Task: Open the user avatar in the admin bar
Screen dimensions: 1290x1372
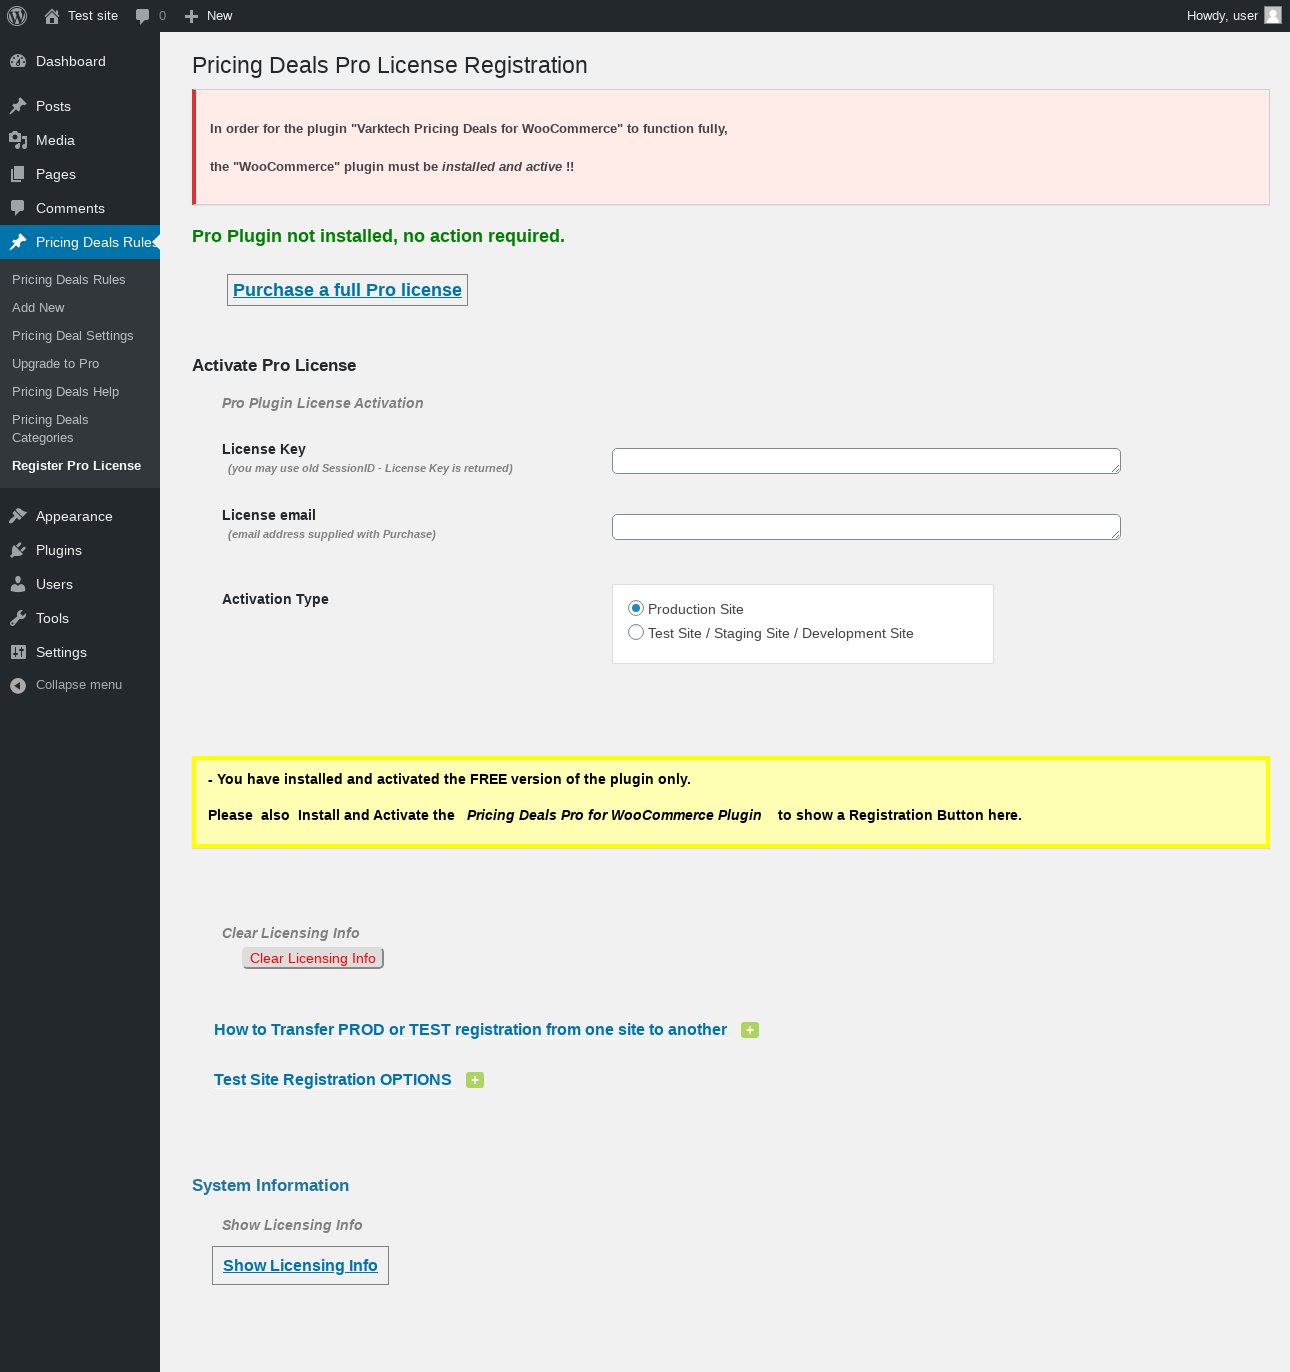Action: tap(1273, 15)
